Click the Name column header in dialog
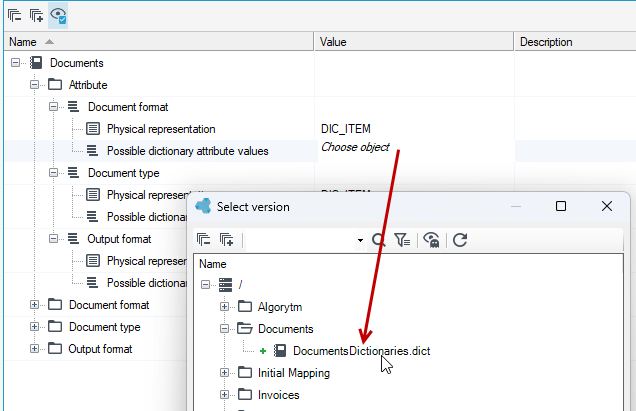This screenshot has width=636, height=411. pyautogui.click(x=213, y=264)
